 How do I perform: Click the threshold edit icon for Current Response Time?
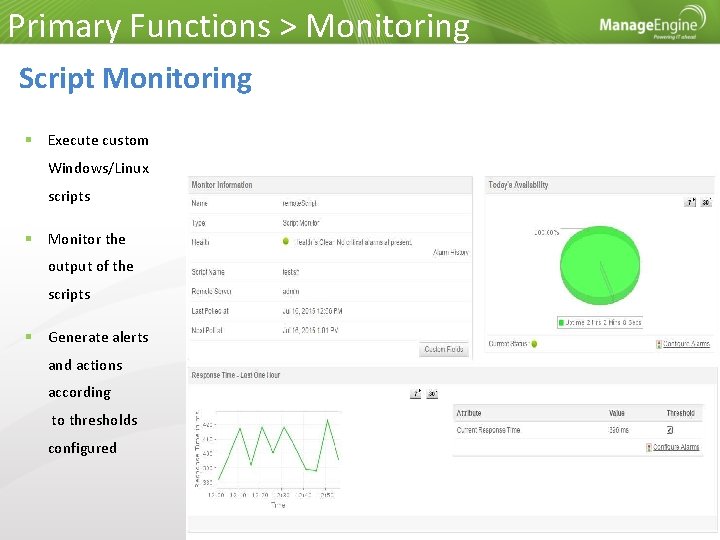(670, 430)
